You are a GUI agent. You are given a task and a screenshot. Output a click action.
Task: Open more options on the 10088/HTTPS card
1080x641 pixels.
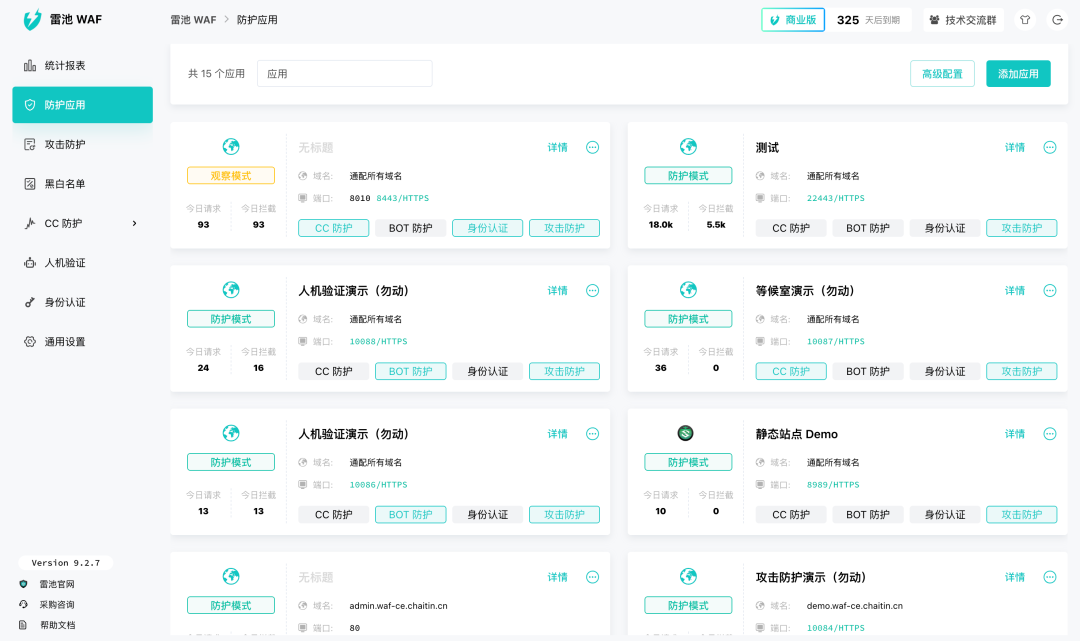pos(592,291)
